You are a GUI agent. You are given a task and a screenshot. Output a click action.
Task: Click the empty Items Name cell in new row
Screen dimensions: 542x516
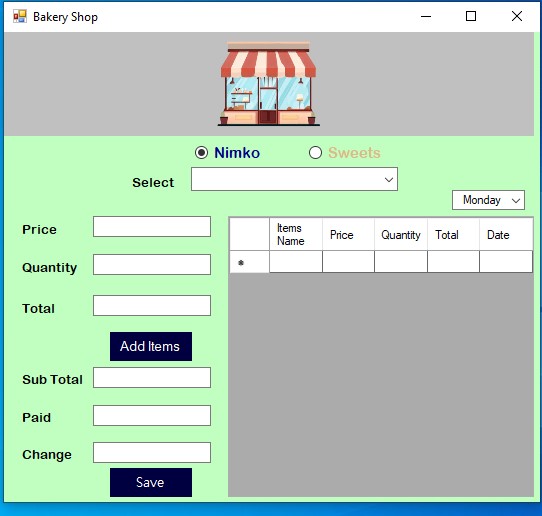(x=296, y=262)
